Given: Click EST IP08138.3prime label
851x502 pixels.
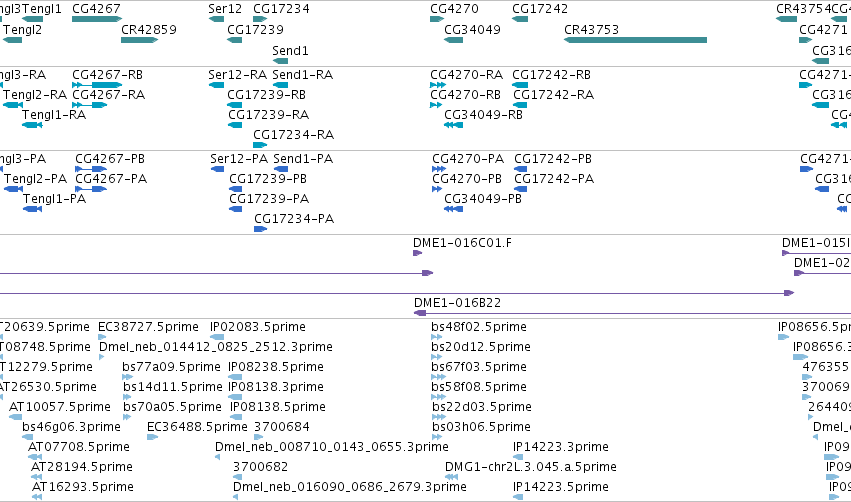Looking at the screenshot, I should (276, 387).
